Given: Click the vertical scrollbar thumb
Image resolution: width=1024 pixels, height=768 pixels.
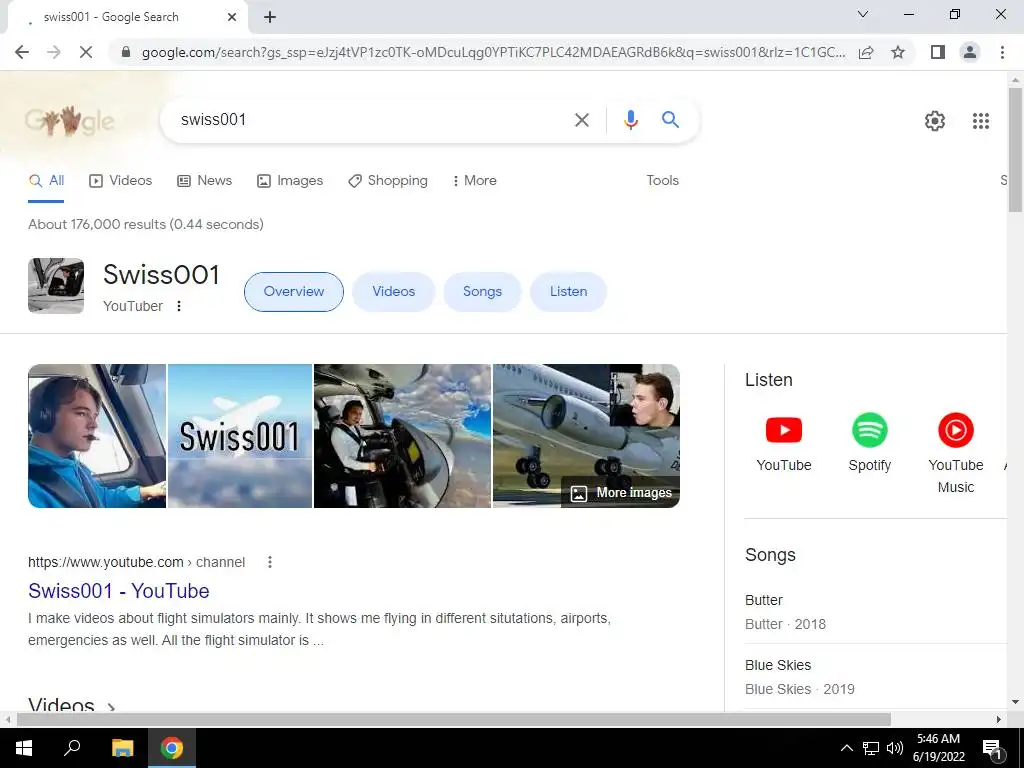Looking at the screenshot, I should coord(1015,149).
